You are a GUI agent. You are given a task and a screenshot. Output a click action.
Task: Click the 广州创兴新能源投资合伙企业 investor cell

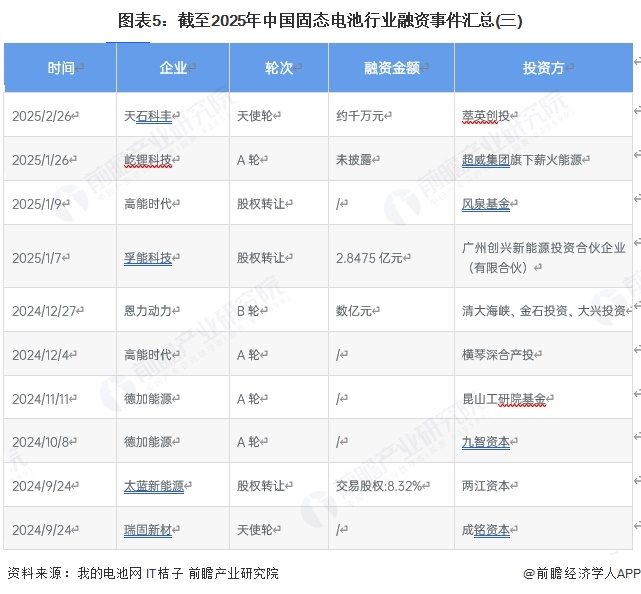click(x=544, y=258)
